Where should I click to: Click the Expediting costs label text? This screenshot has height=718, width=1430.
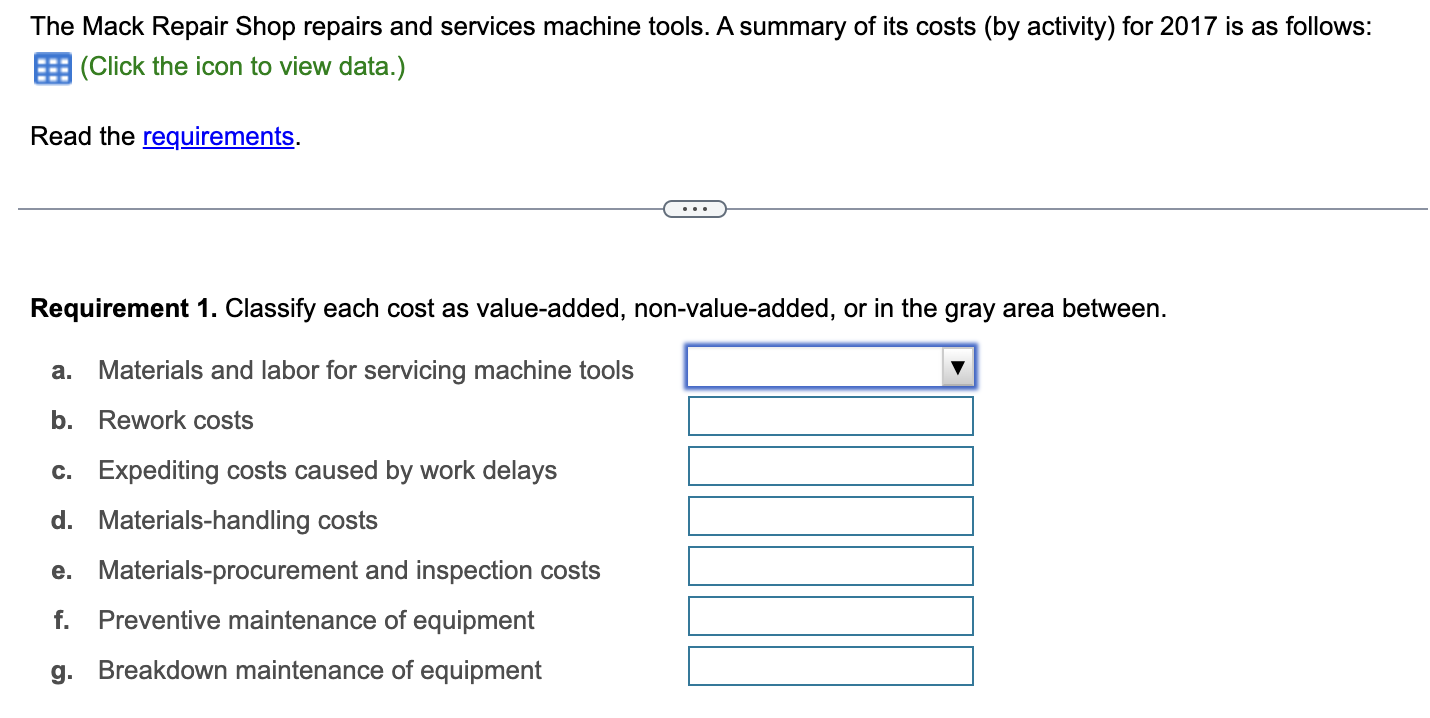point(327,470)
